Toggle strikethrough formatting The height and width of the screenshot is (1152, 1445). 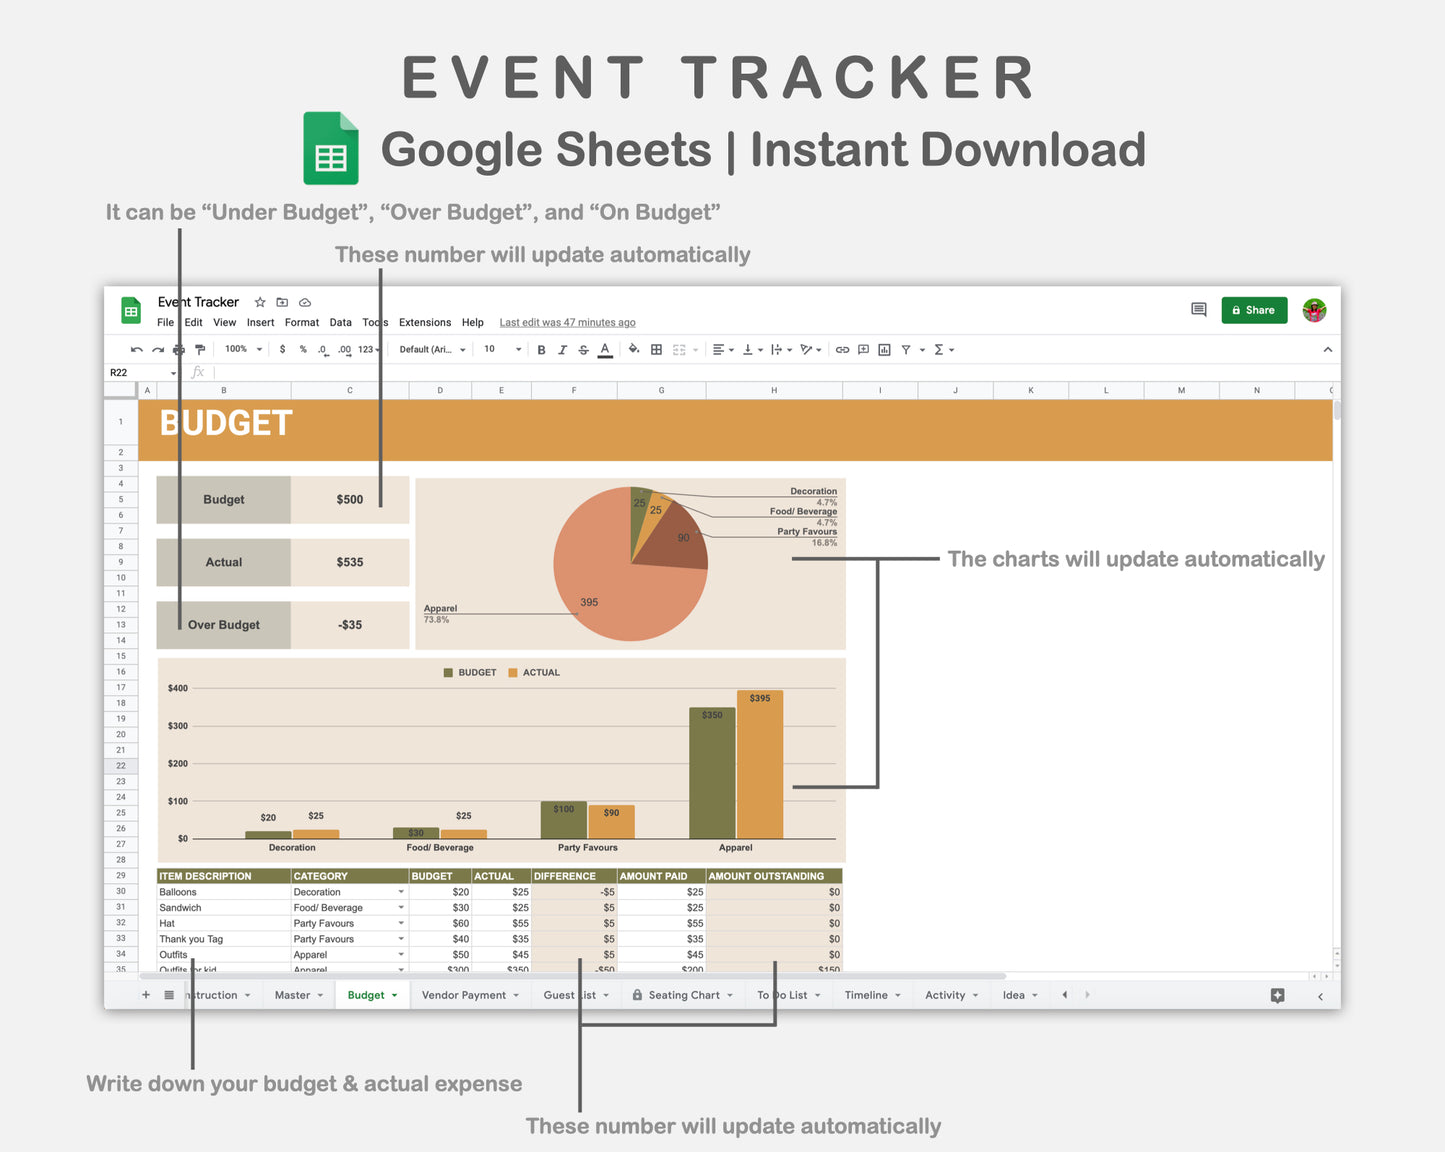[x=583, y=349]
